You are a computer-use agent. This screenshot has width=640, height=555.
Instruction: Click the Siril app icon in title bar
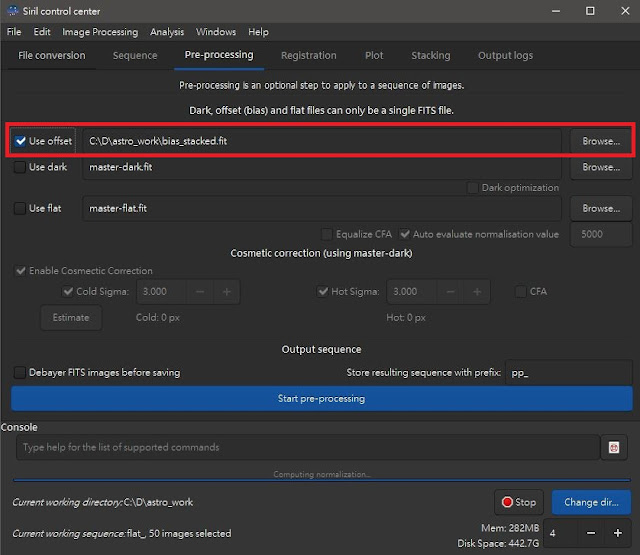pyautogui.click(x=13, y=11)
